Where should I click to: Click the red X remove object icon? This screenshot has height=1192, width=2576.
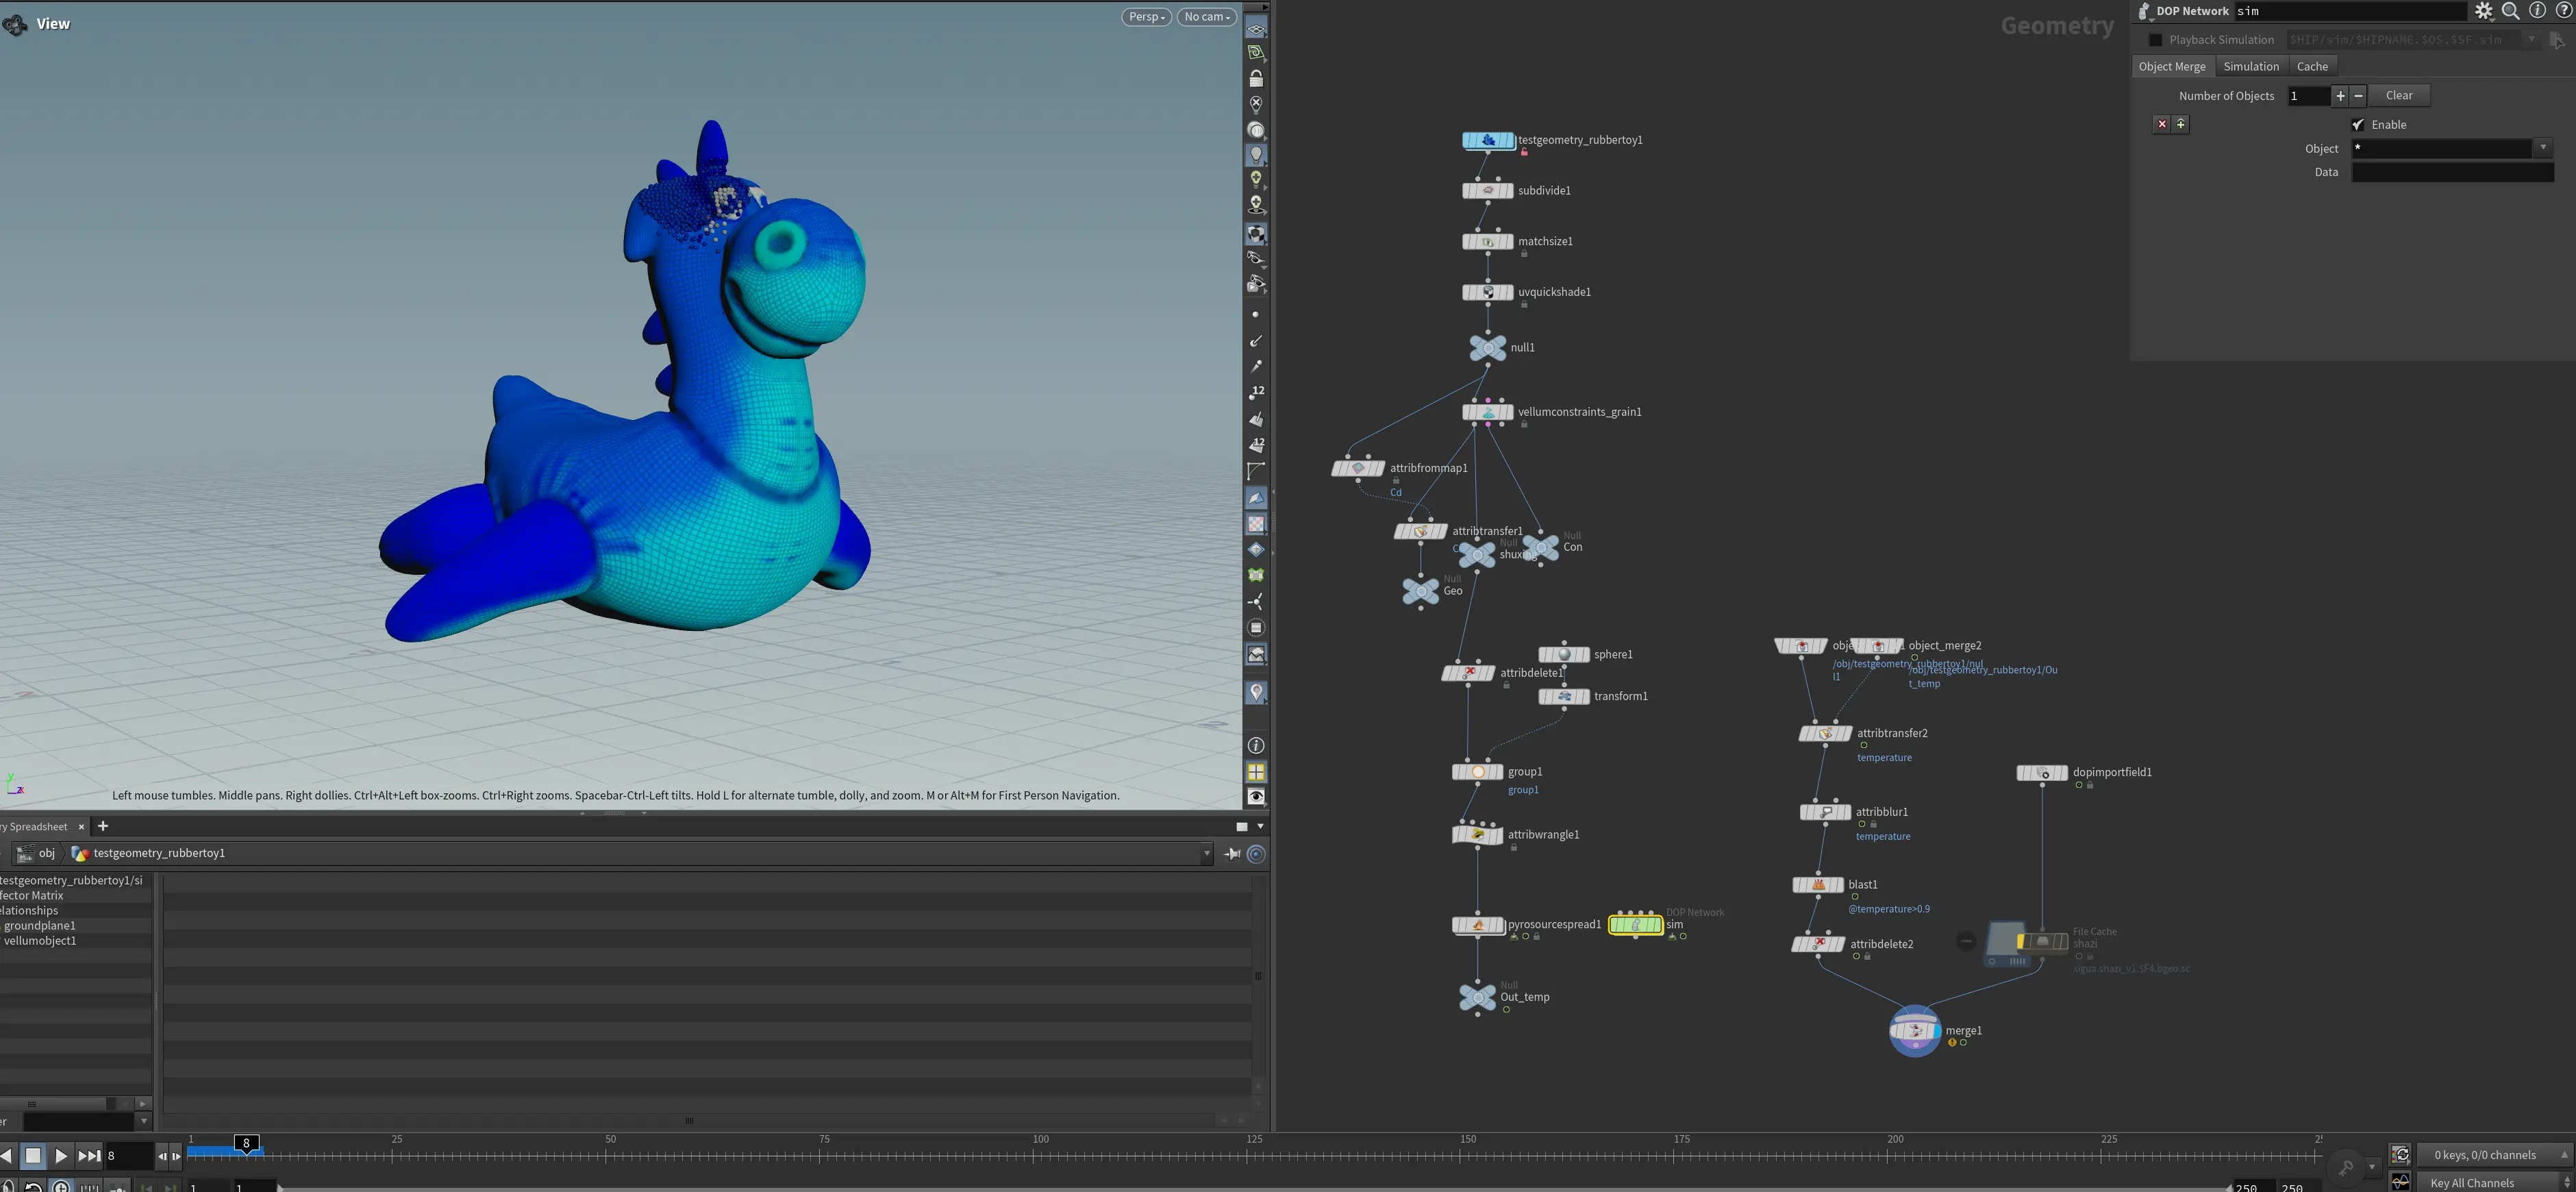(x=2162, y=124)
